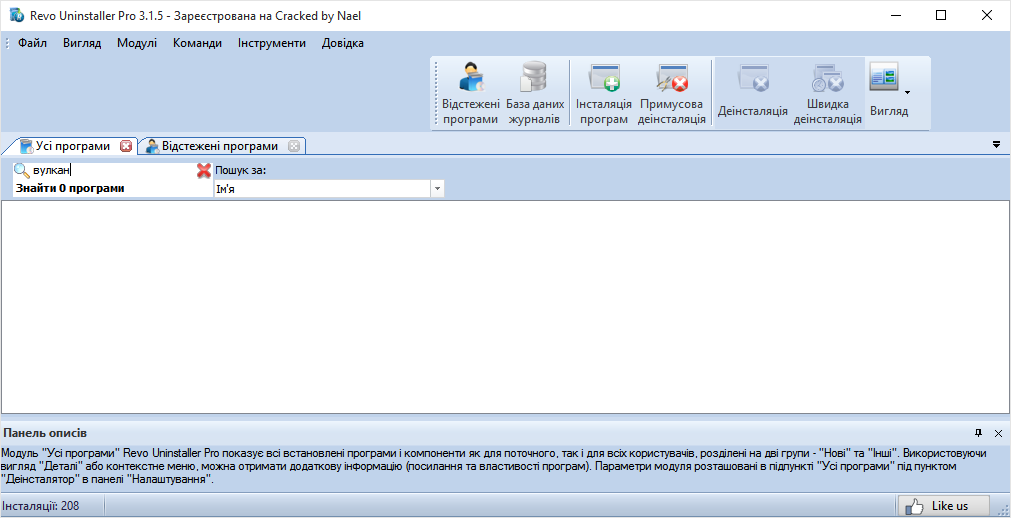This screenshot has width=1011, height=518.
Task: Click the search field containing вулкан
Action: click(110, 171)
